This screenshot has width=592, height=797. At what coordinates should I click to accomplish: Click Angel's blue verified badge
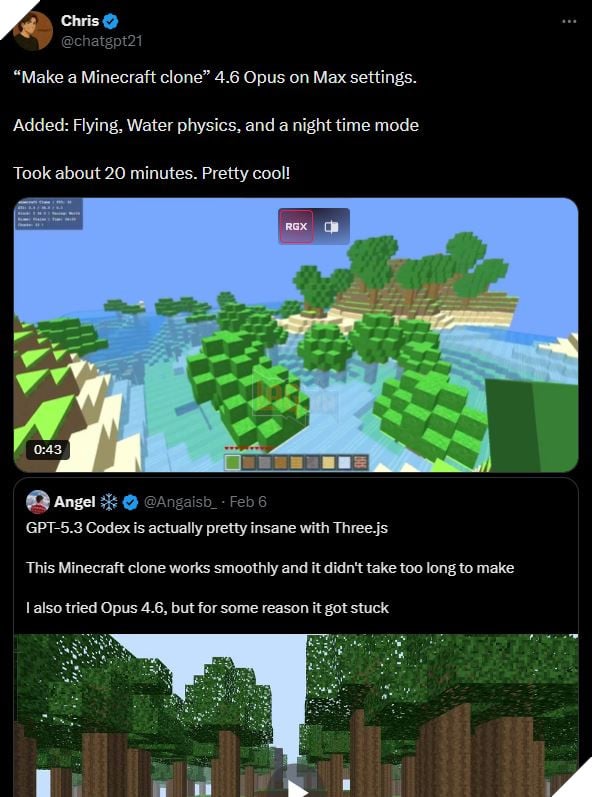coord(131,502)
